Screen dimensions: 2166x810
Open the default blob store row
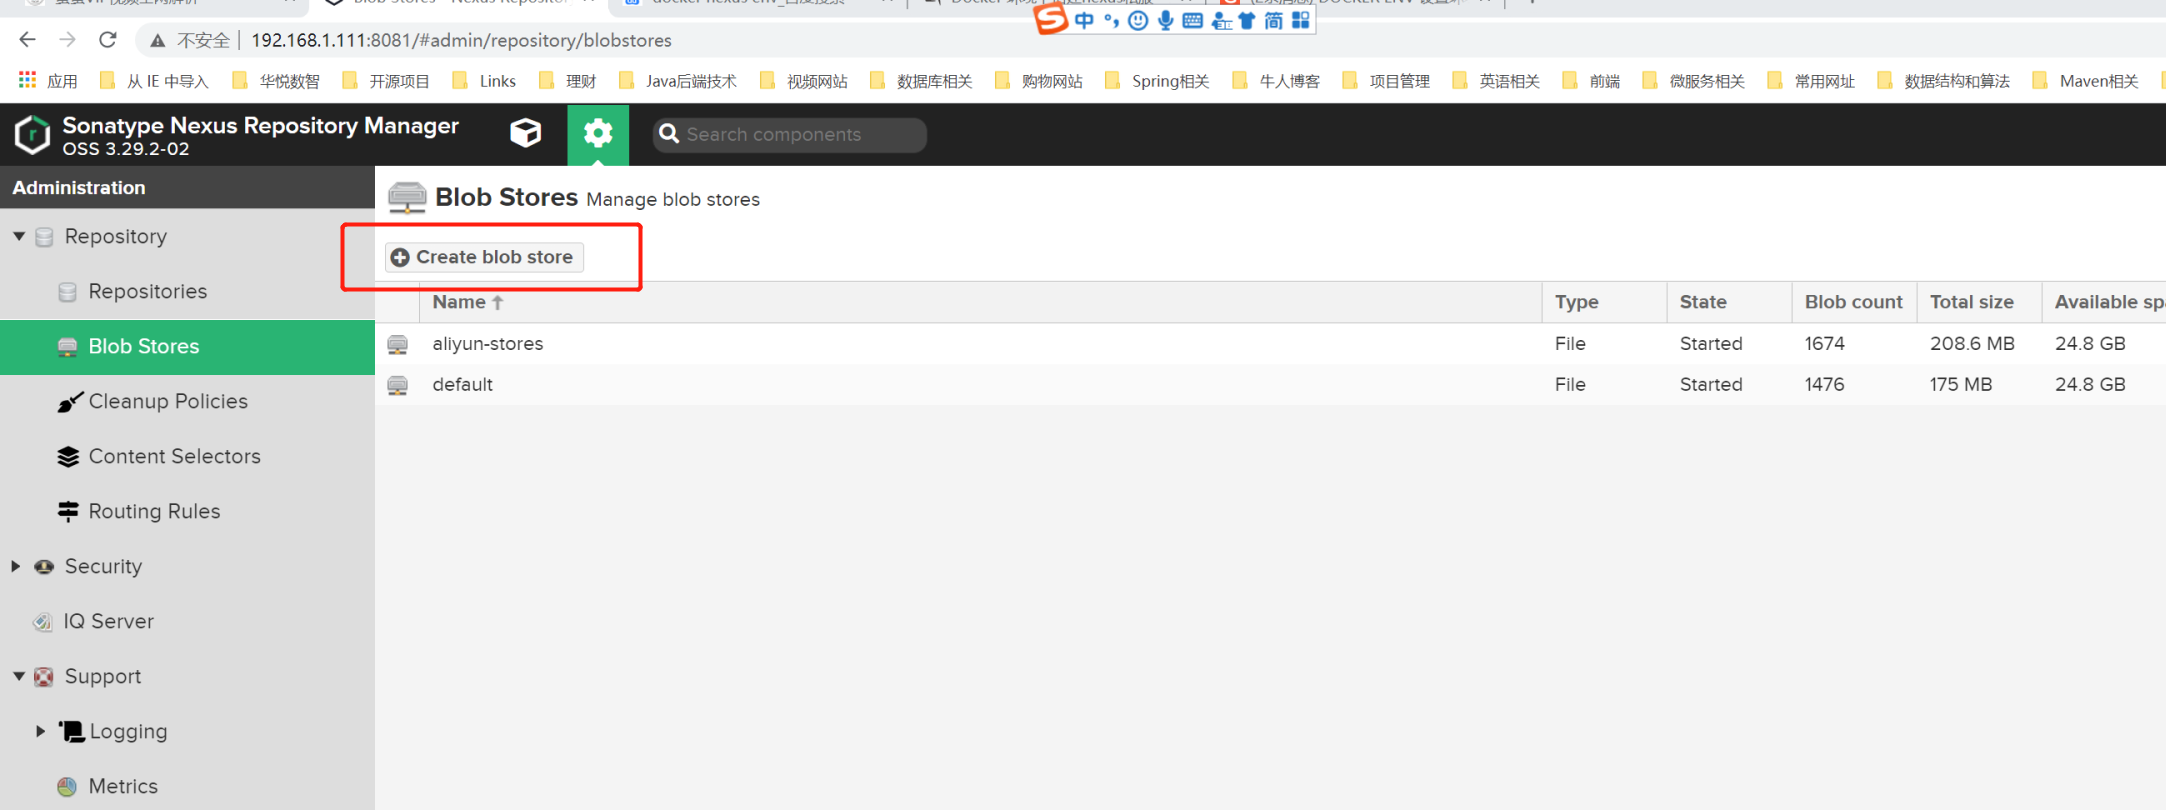click(1270, 385)
